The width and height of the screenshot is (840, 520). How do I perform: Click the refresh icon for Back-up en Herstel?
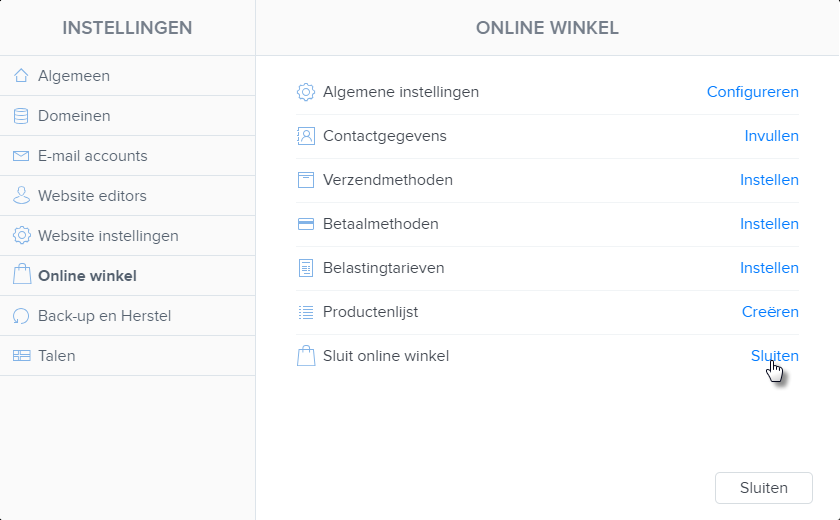pyautogui.click(x=21, y=316)
